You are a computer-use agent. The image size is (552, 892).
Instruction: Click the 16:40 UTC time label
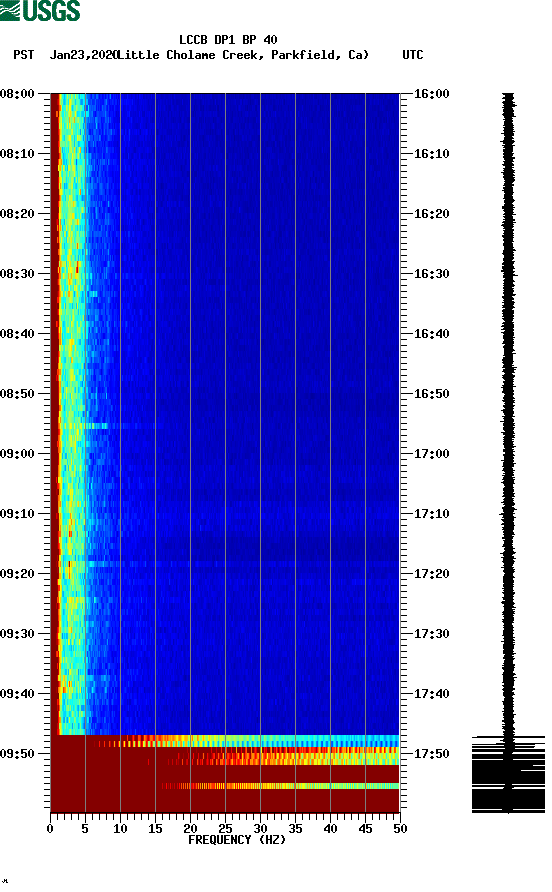[431, 333]
